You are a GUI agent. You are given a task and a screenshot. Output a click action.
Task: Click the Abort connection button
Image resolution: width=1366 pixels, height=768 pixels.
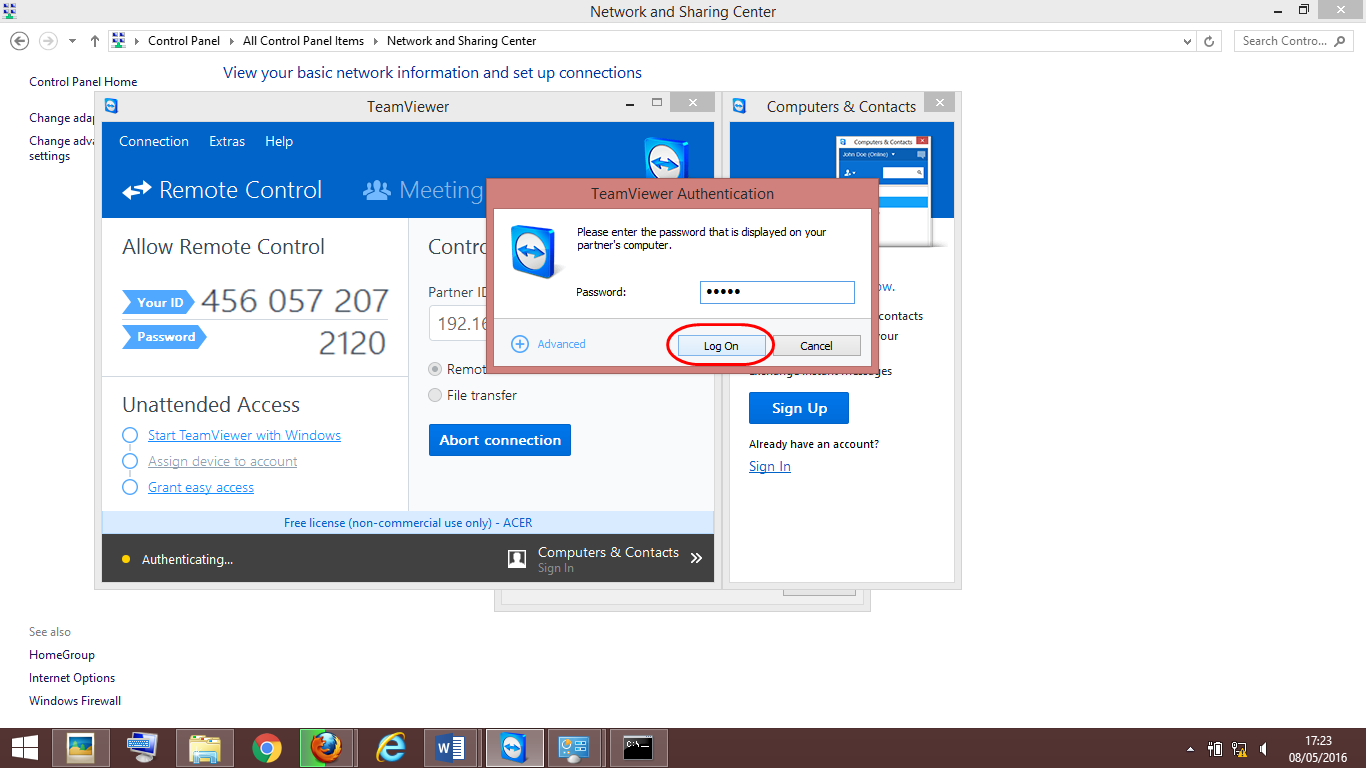[499, 440]
